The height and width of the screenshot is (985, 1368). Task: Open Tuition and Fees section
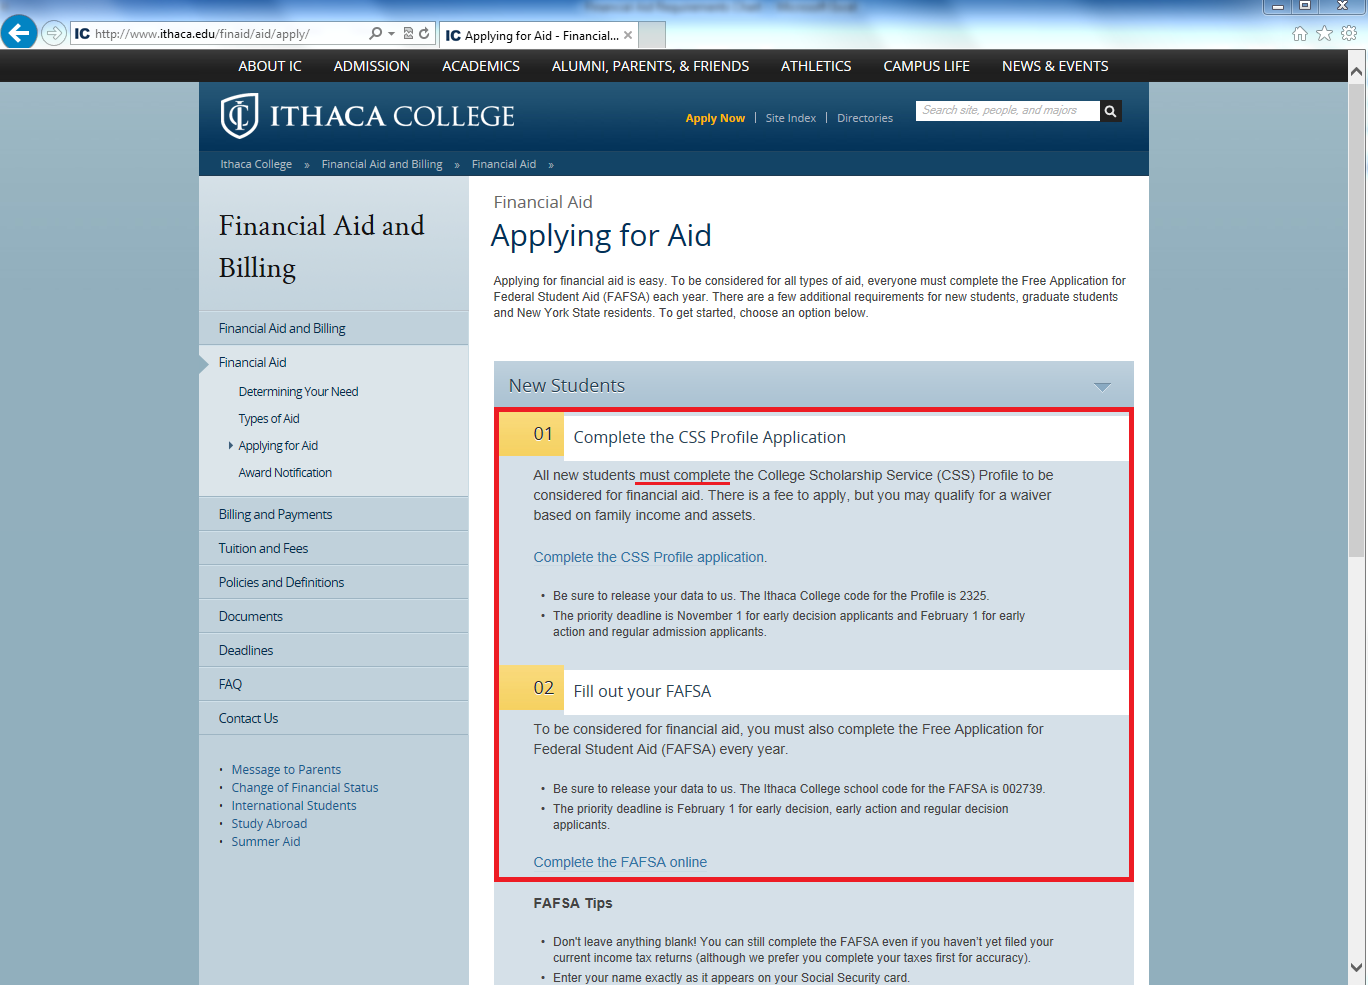click(x=334, y=548)
